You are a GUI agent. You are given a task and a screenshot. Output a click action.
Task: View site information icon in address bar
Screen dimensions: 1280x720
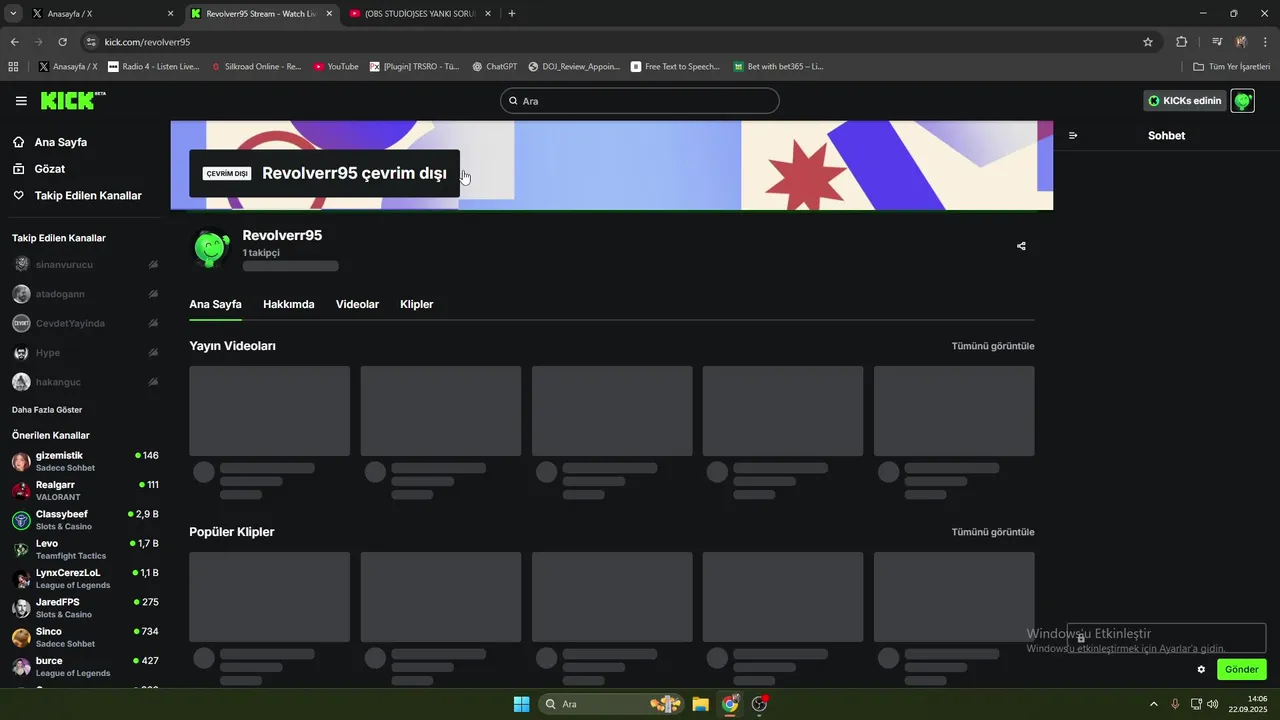92,42
